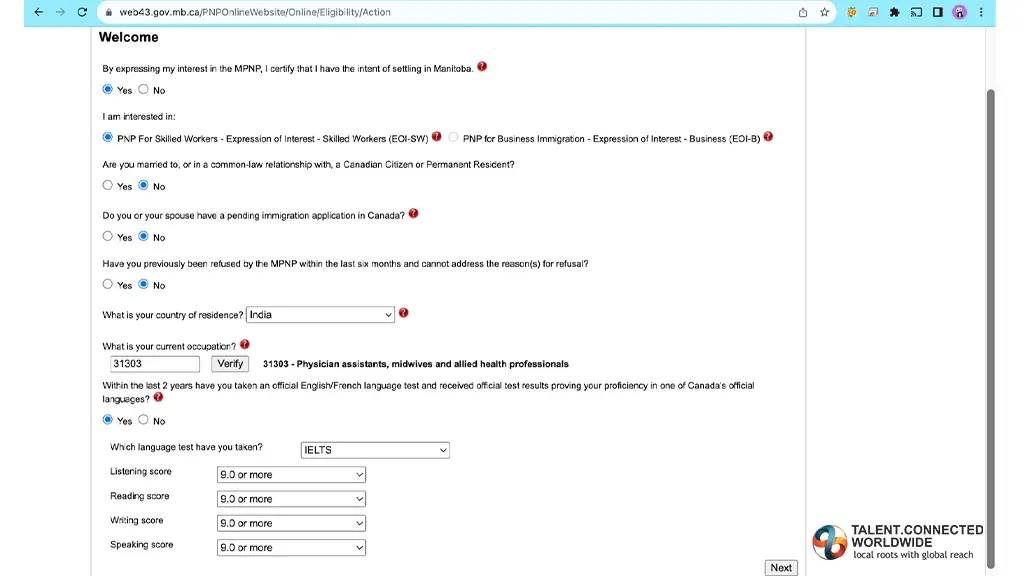Click help icon next to country of residence

pos(404,313)
